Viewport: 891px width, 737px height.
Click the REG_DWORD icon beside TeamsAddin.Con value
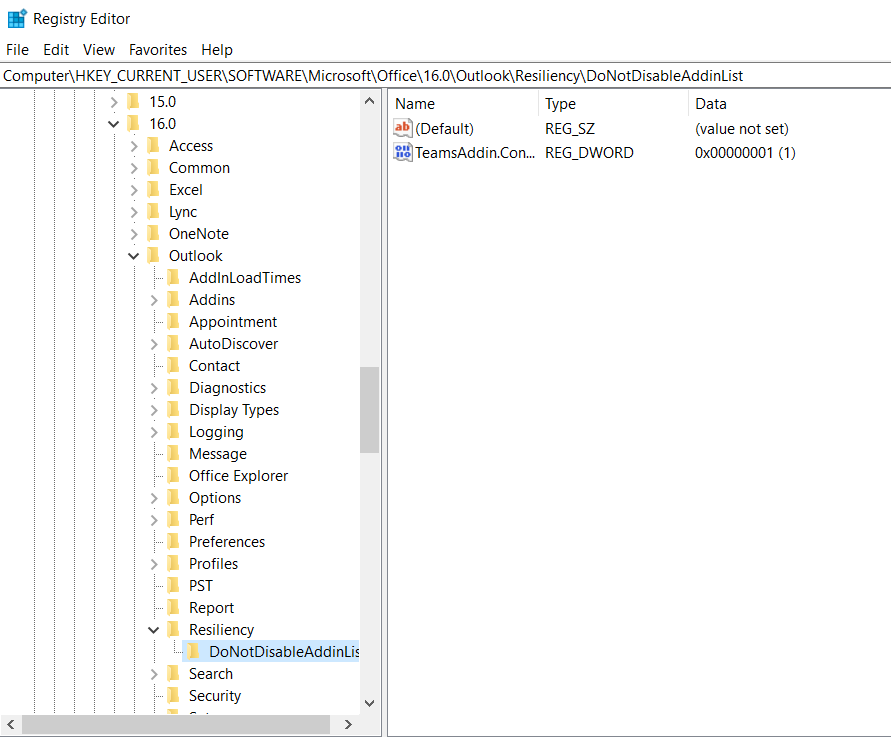click(402, 152)
